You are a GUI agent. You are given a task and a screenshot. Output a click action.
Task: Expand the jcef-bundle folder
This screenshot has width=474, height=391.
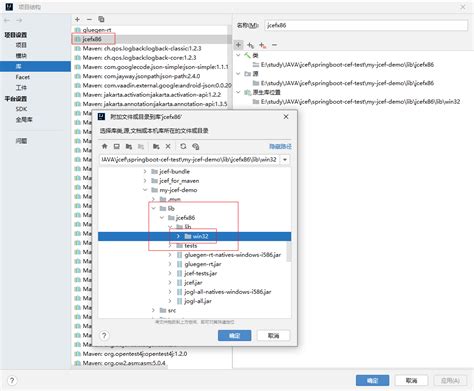pos(145,171)
